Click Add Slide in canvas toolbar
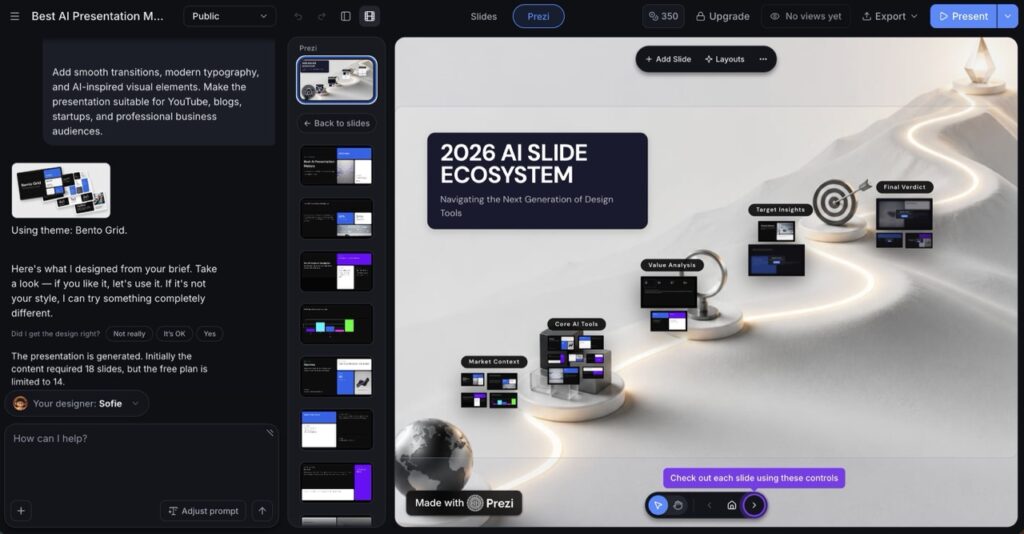Screen dimensions: 1024x534 [x=668, y=59]
